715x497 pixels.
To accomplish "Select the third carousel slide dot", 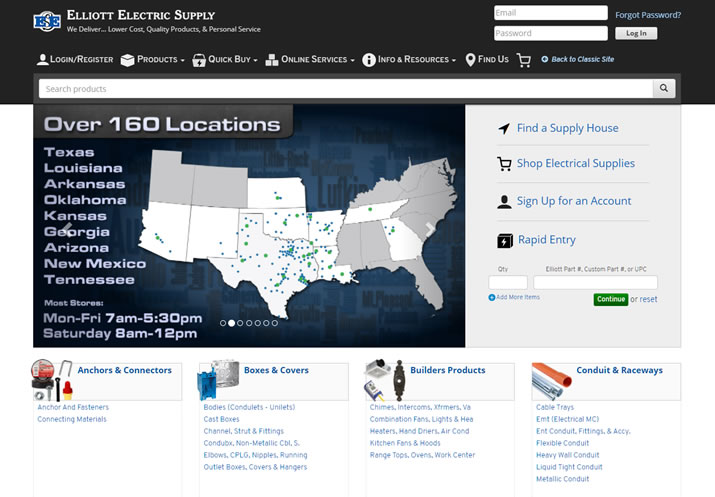I will click(x=240, y=323).
